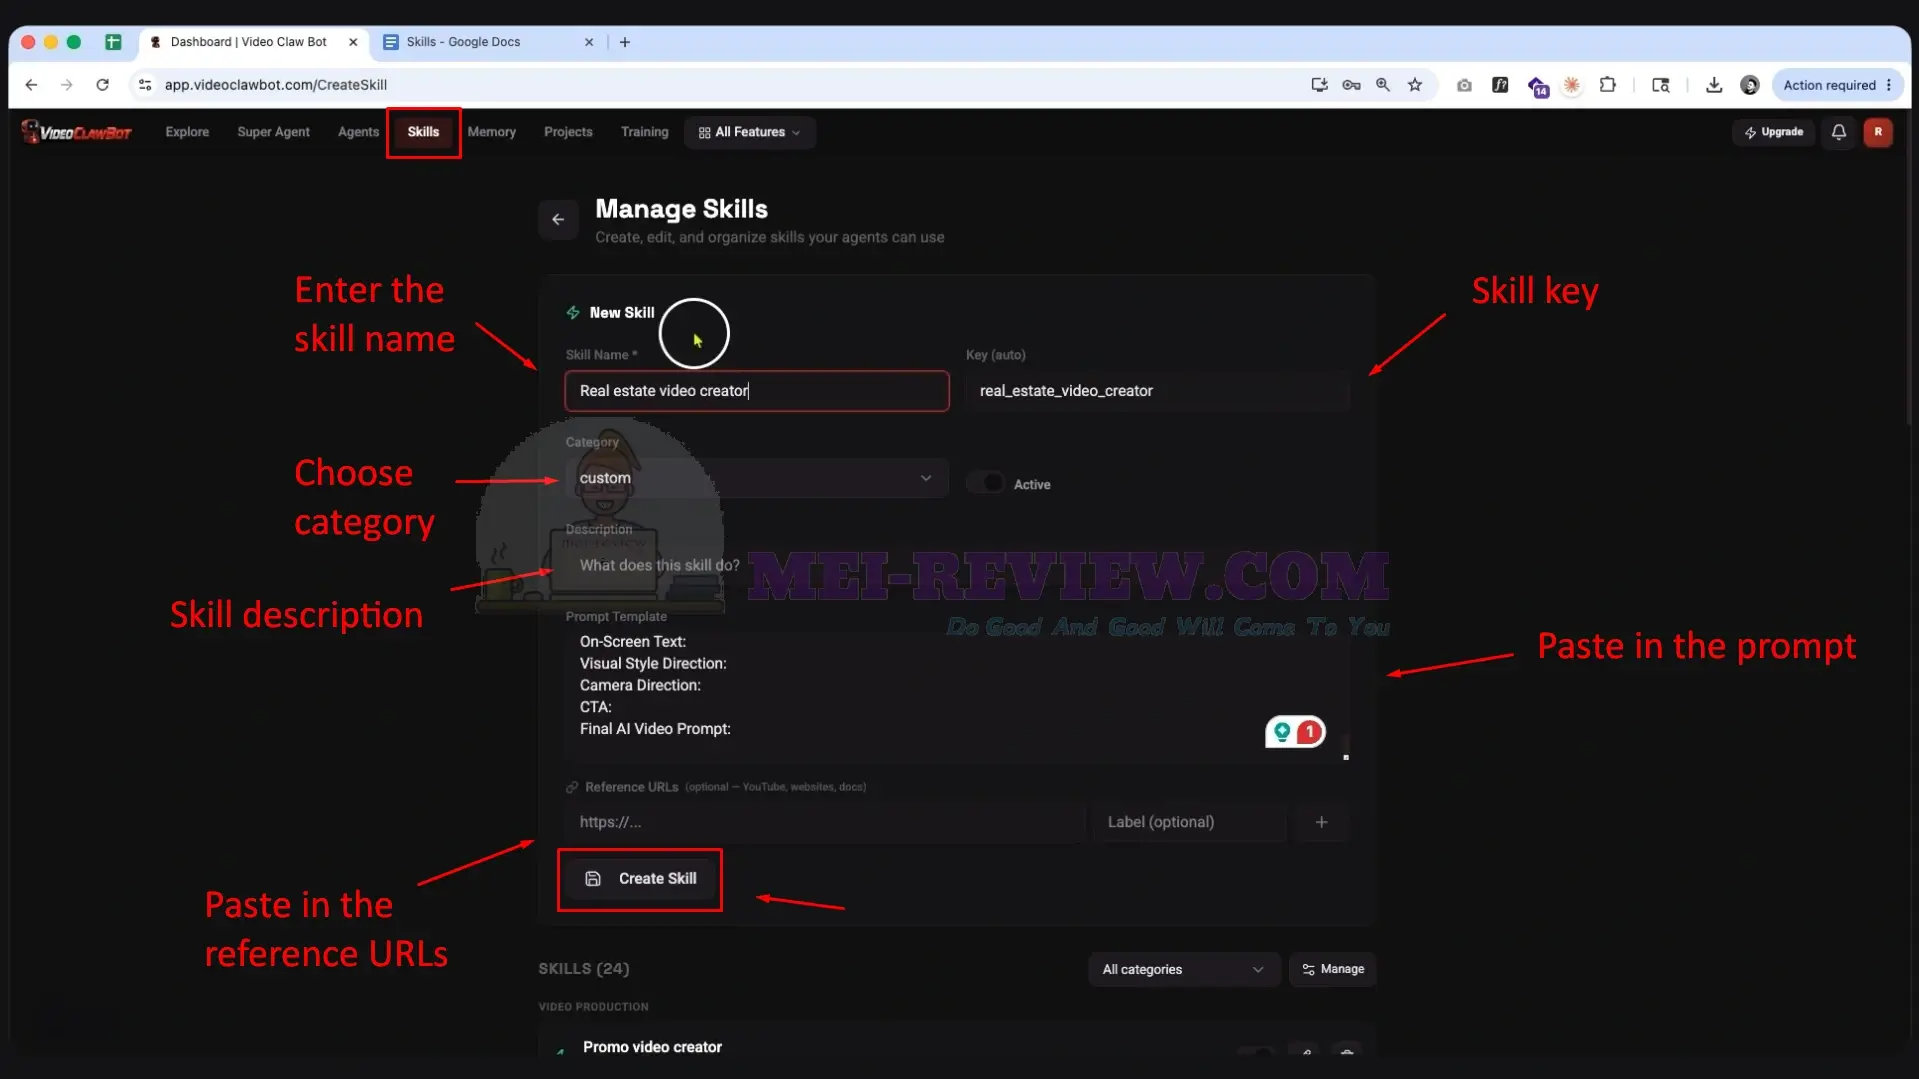Click the Create Skill button

tap(640, 878)
